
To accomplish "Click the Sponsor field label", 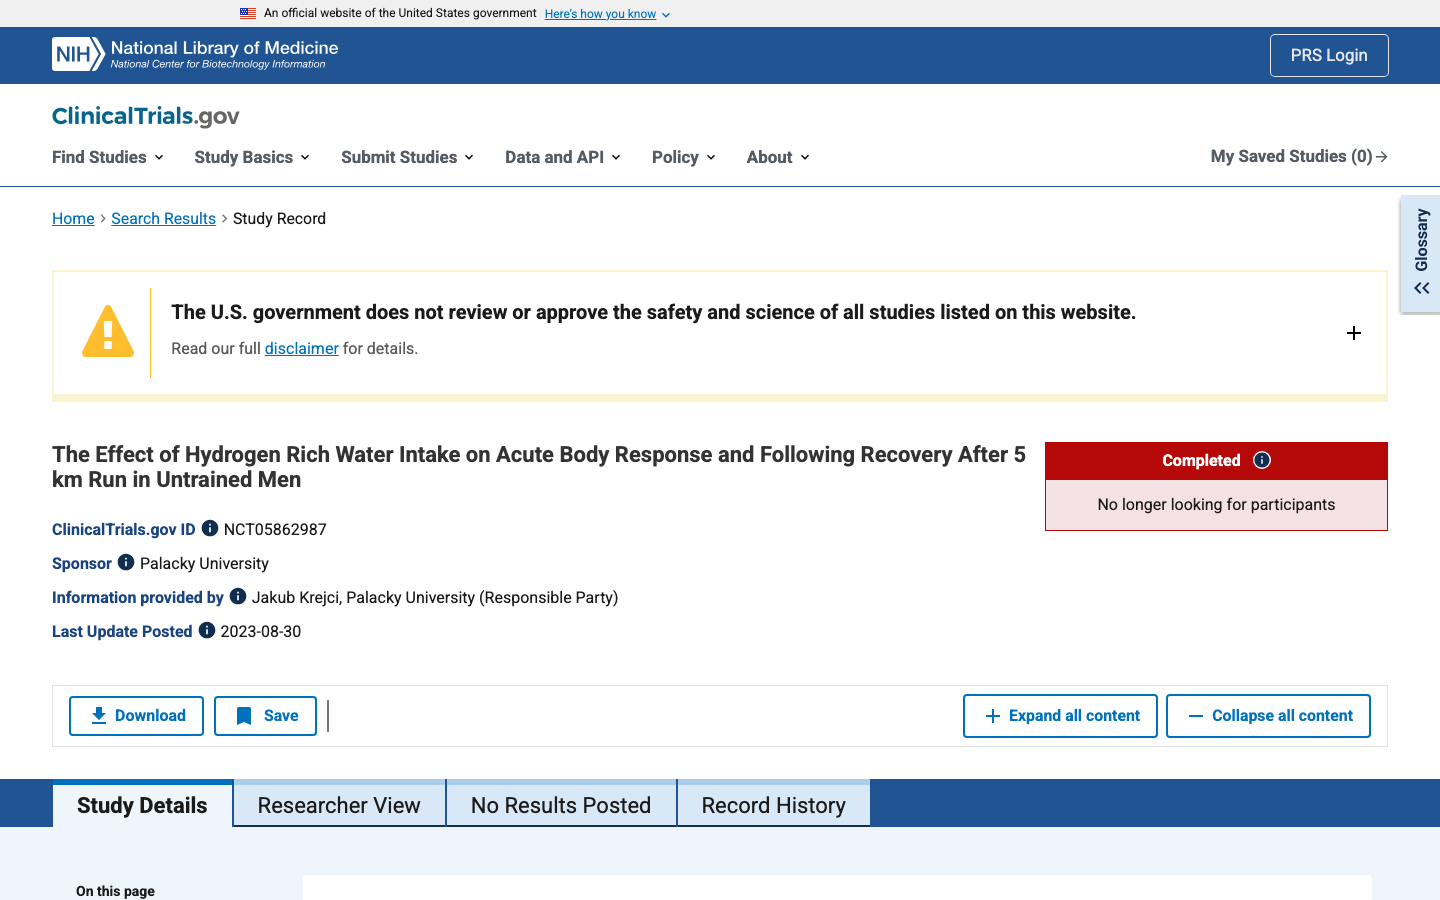I will [x=82, y=563].
